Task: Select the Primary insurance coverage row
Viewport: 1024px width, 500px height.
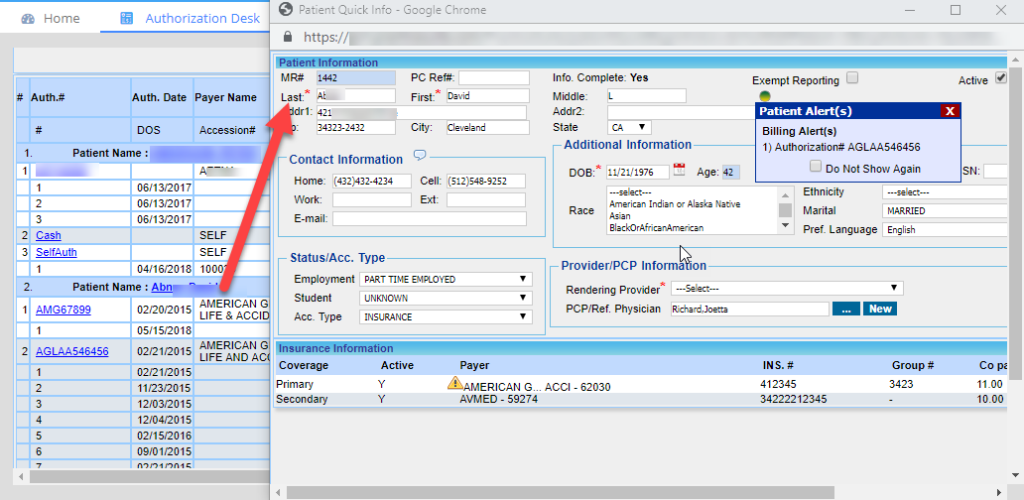Action: 640,384
